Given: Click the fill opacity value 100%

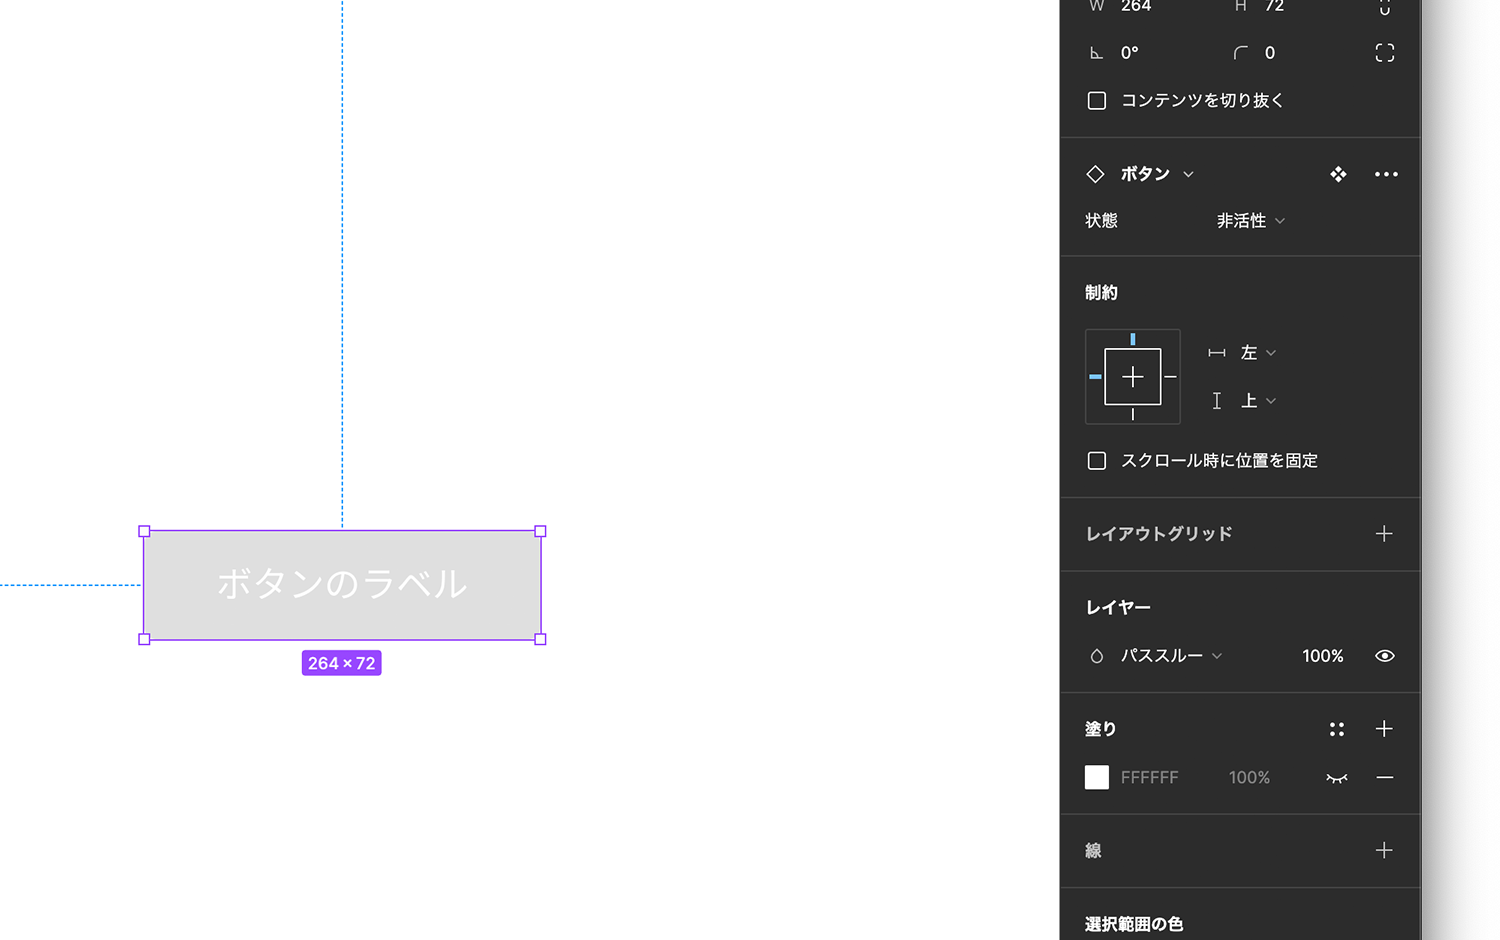Looking at the screenshot, I should pyautogui.click(x=1249, y=778).
